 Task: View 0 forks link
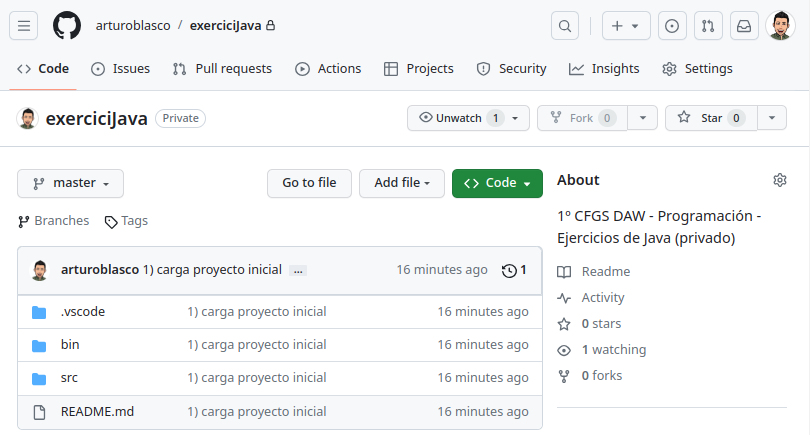coord(602,376)
